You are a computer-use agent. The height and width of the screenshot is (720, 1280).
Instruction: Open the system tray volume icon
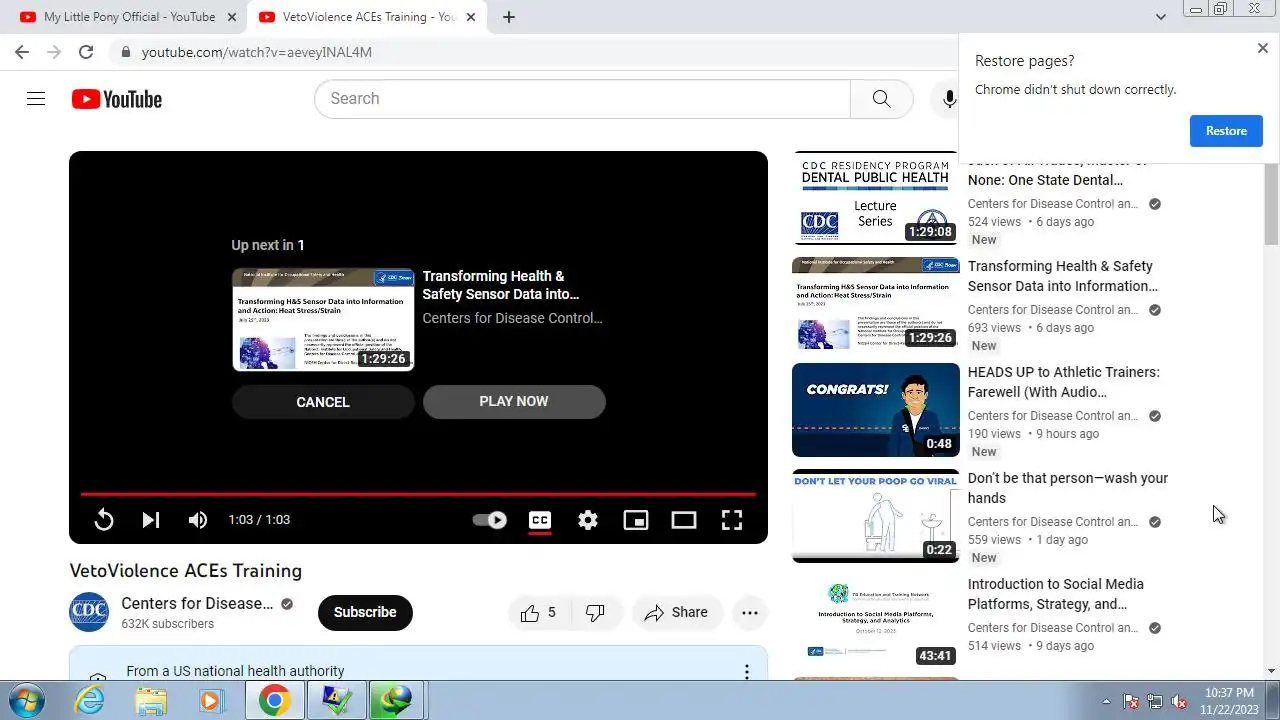[x=1179, y=701]
